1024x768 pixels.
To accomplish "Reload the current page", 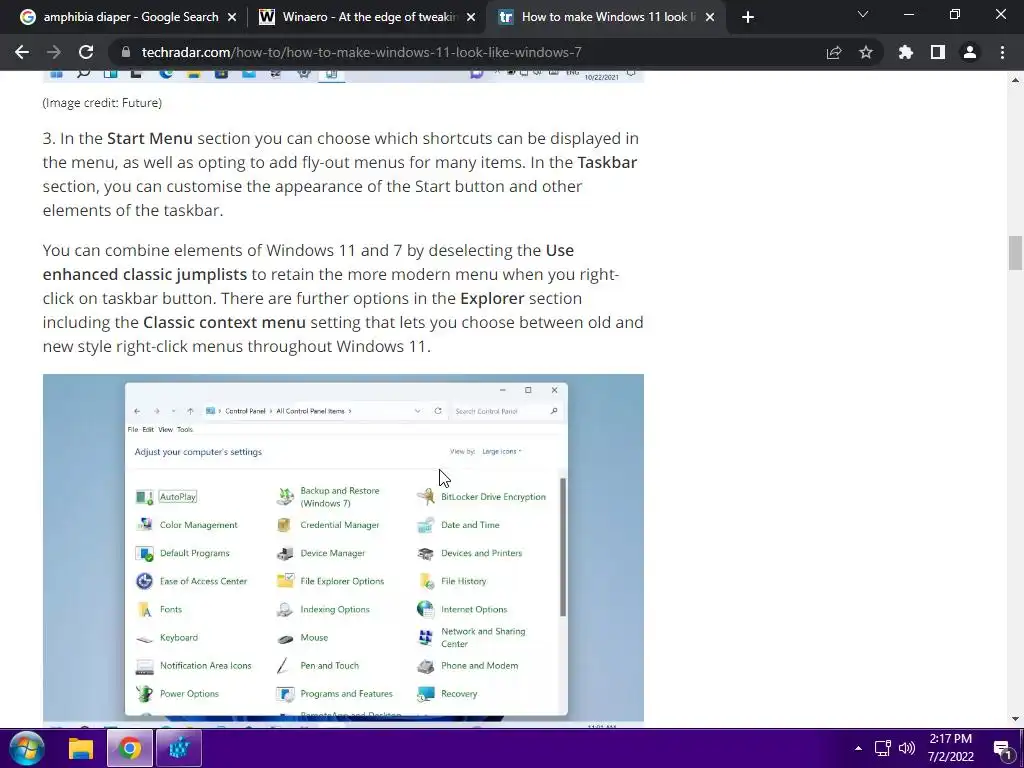I will [86, 52].
